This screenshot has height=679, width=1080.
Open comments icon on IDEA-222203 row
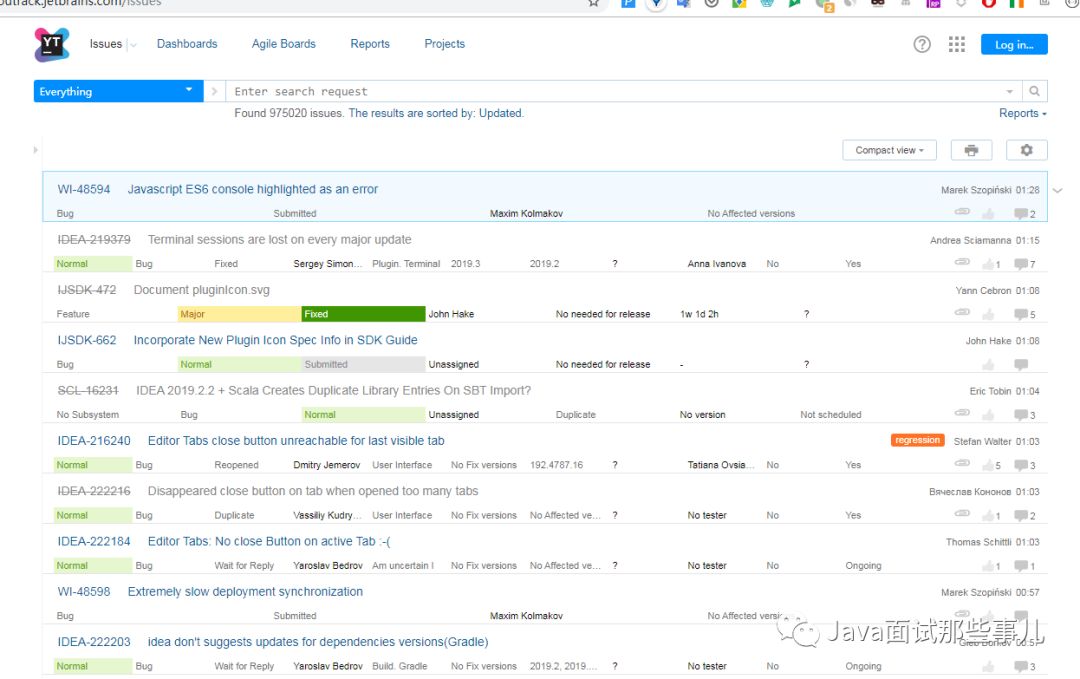click(x=1021, y=666)
